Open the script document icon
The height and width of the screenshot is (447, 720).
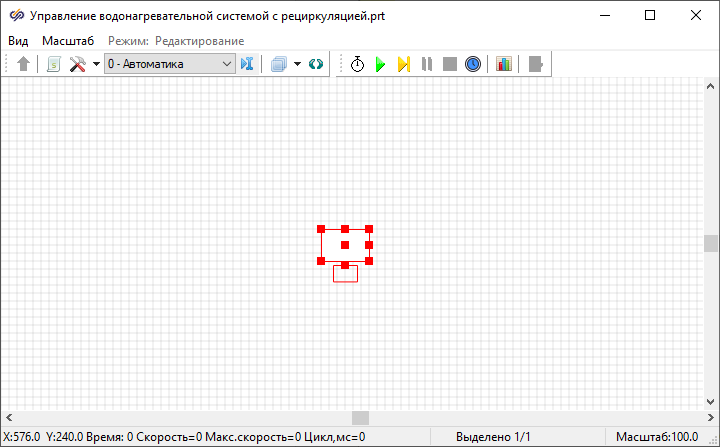(54, 64)
